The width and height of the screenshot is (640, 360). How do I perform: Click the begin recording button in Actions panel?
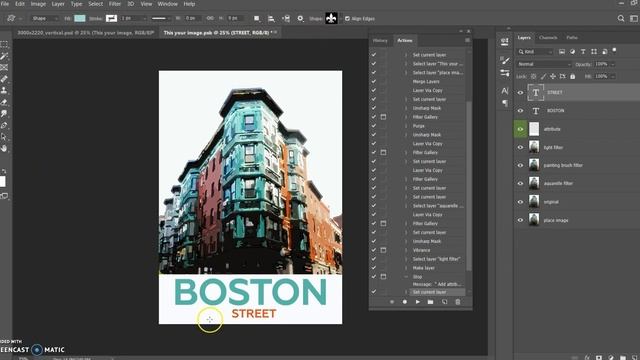click(404, 302)
